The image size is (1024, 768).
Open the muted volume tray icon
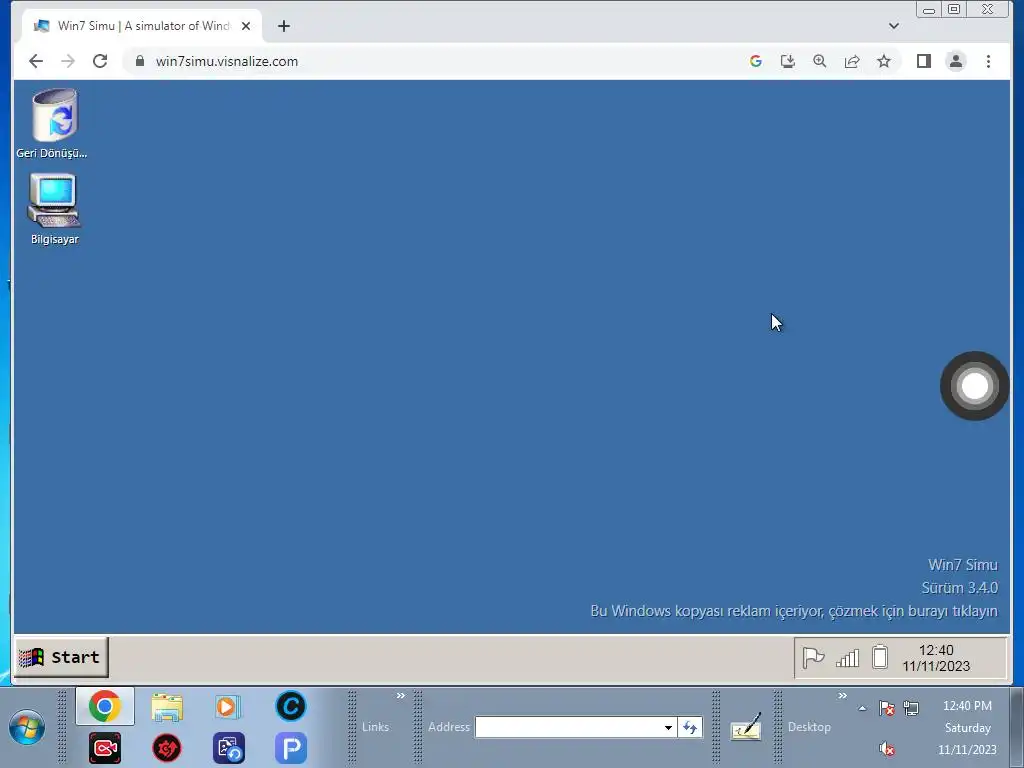886,748
